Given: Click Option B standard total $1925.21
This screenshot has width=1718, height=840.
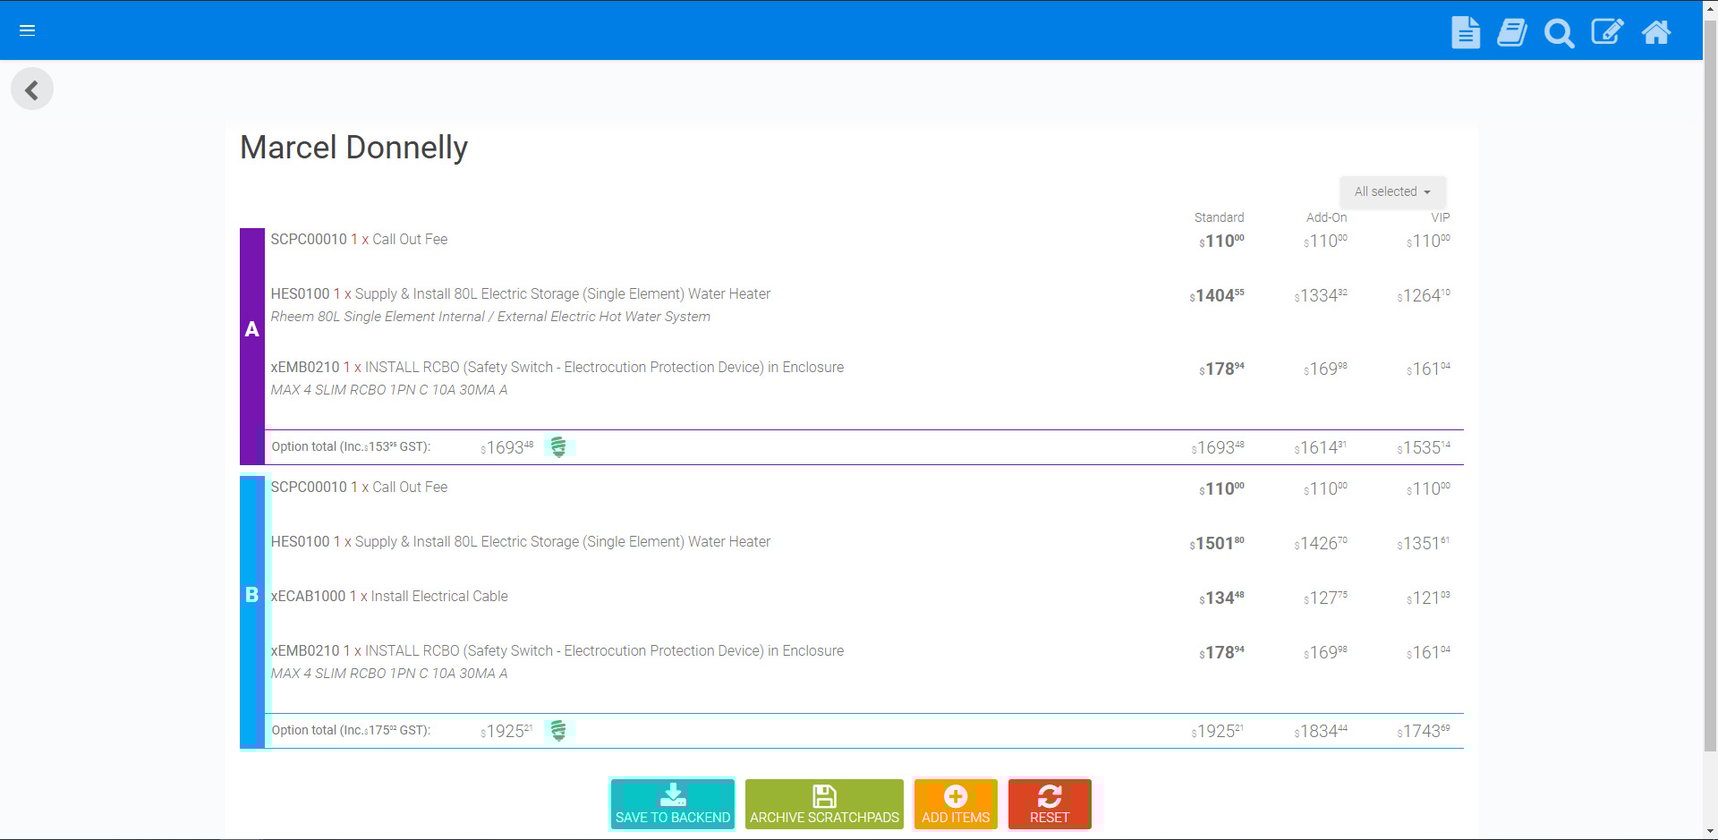Looking at the screenshot, I should (x=1217, y=731).
